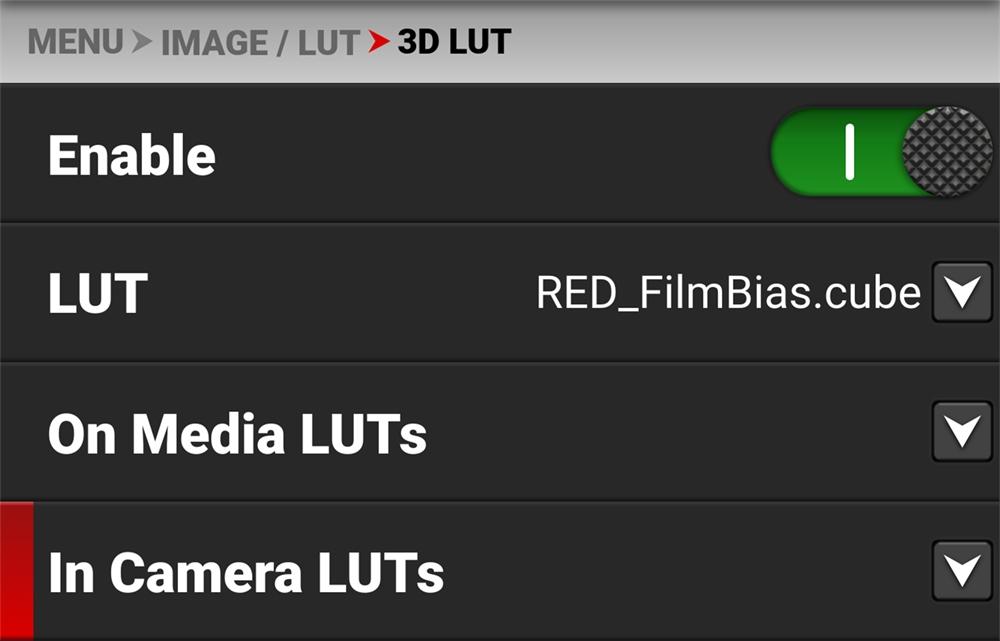Expand the In Camera LUTs arrow

pyautogui.click(x=962, y=571)
